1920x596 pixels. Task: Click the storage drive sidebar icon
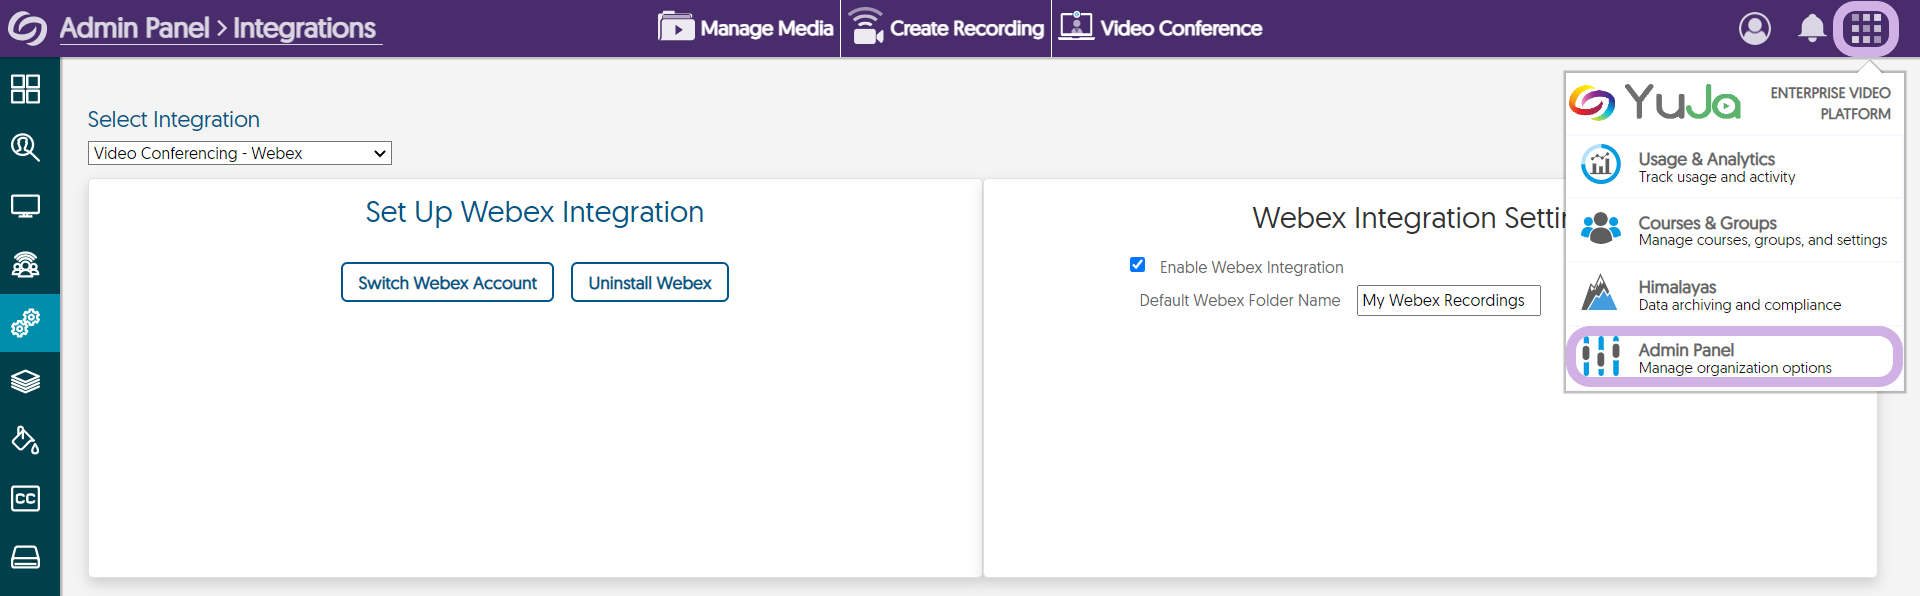(x=25, y=556)
